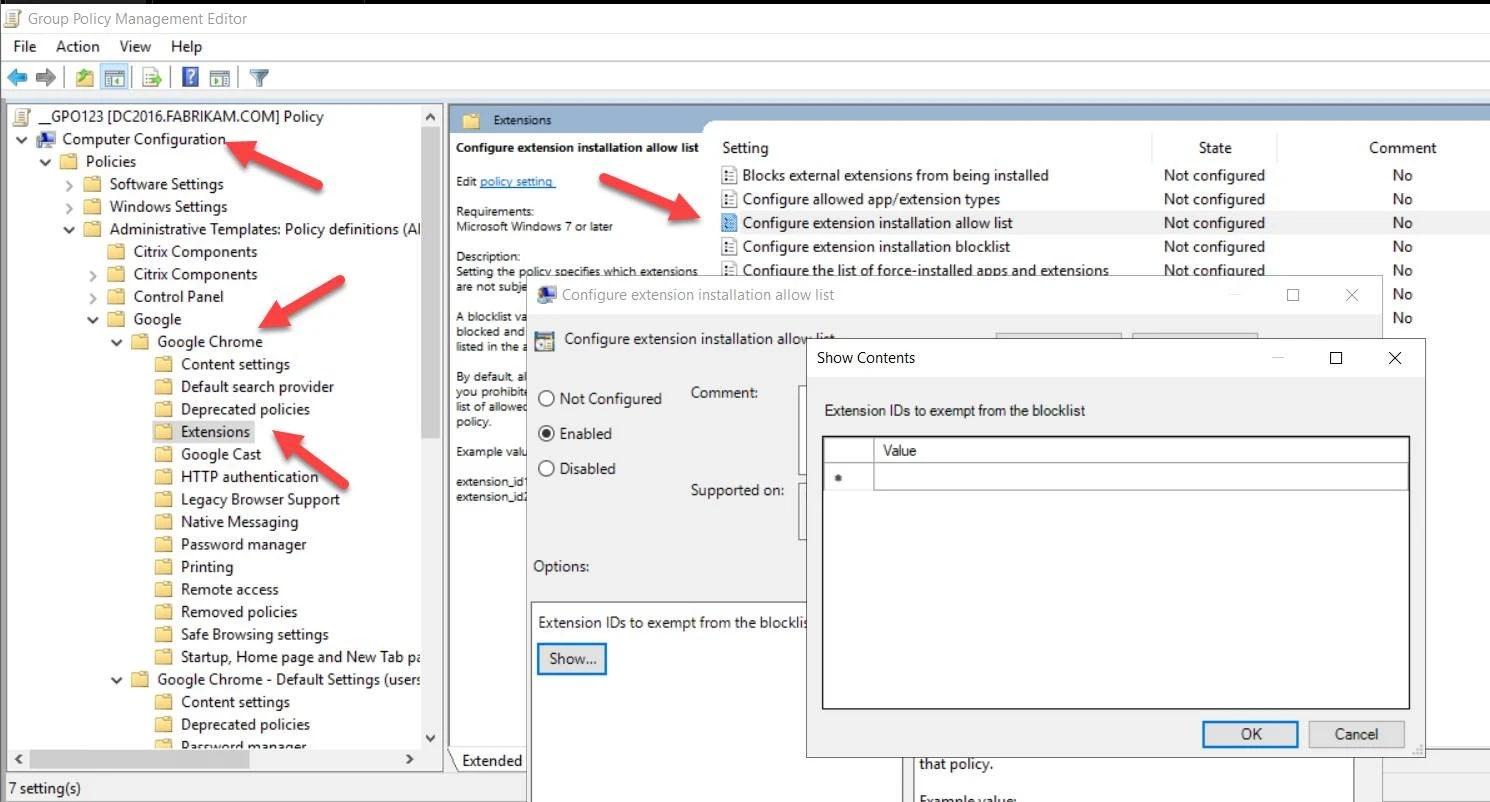Switch to the Extended tab
Image resolution: width=1490 pixels, height=802 pixels.
[491, 760]
